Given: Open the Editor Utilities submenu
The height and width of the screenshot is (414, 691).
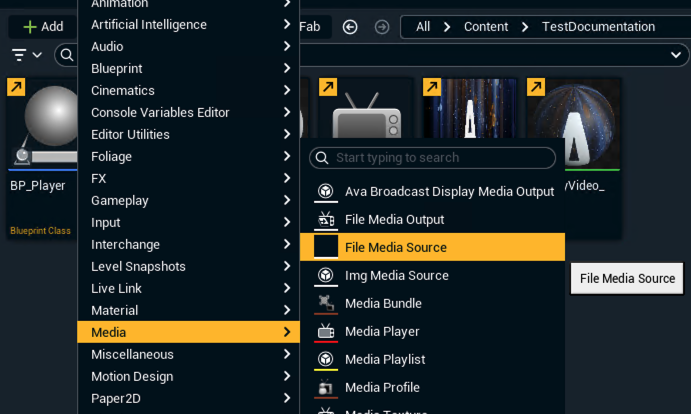Looking at the screenshot, I should [189, 134].
